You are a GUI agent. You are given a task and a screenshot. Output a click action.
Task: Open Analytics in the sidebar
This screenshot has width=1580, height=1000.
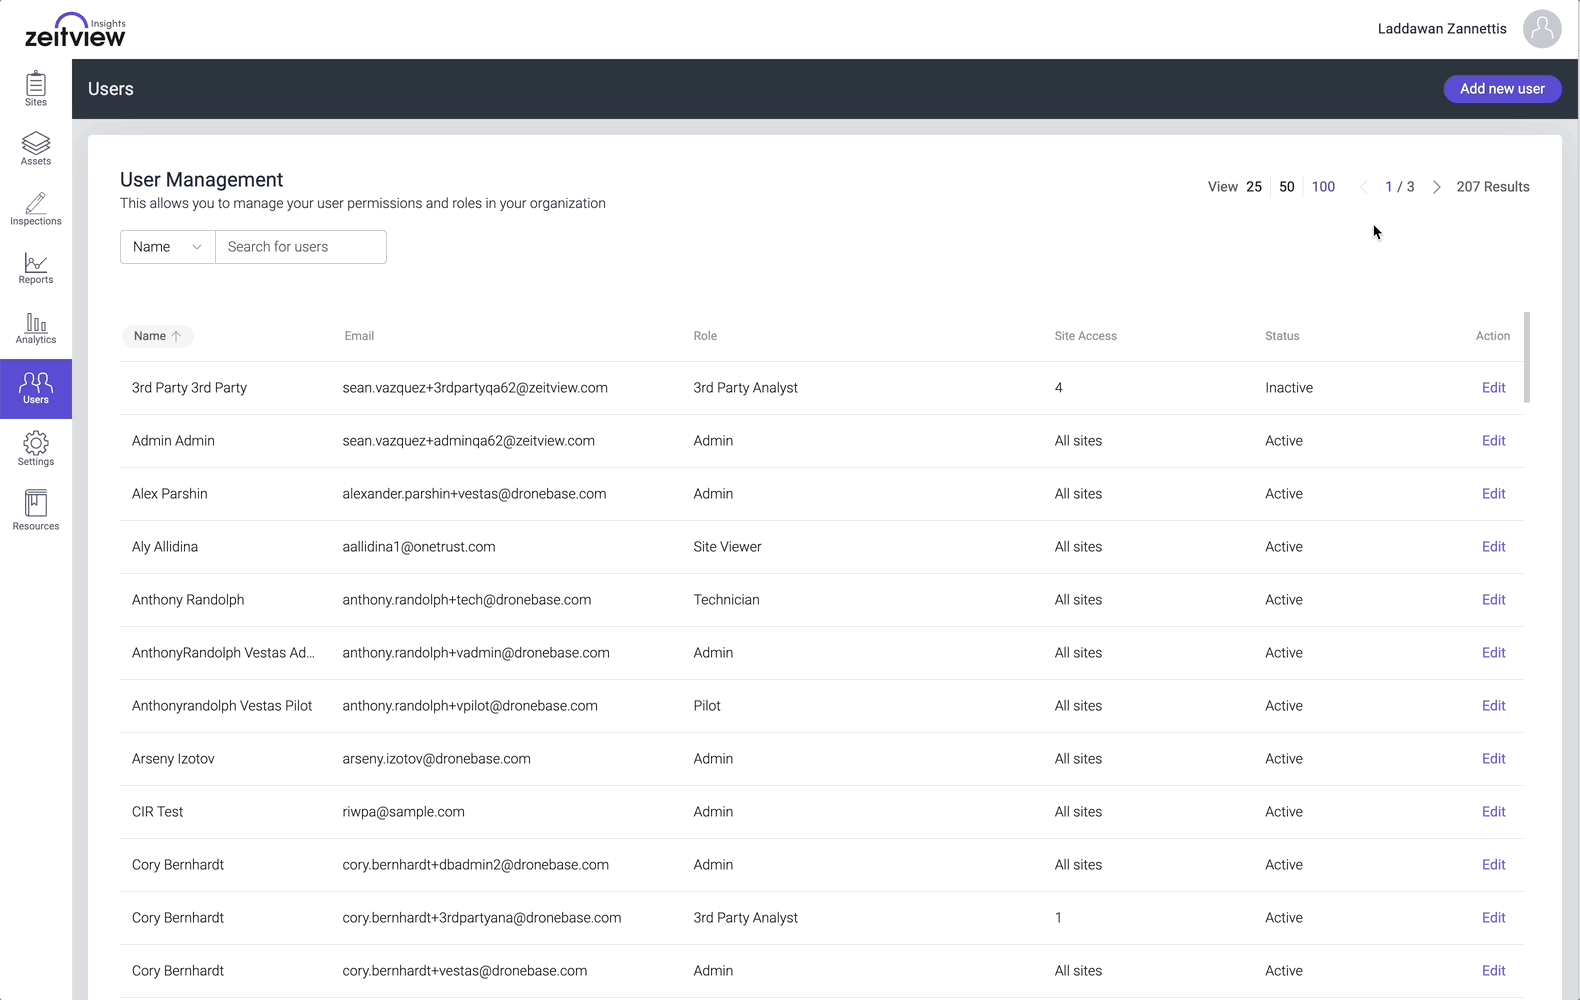click(x=36, y=328)
